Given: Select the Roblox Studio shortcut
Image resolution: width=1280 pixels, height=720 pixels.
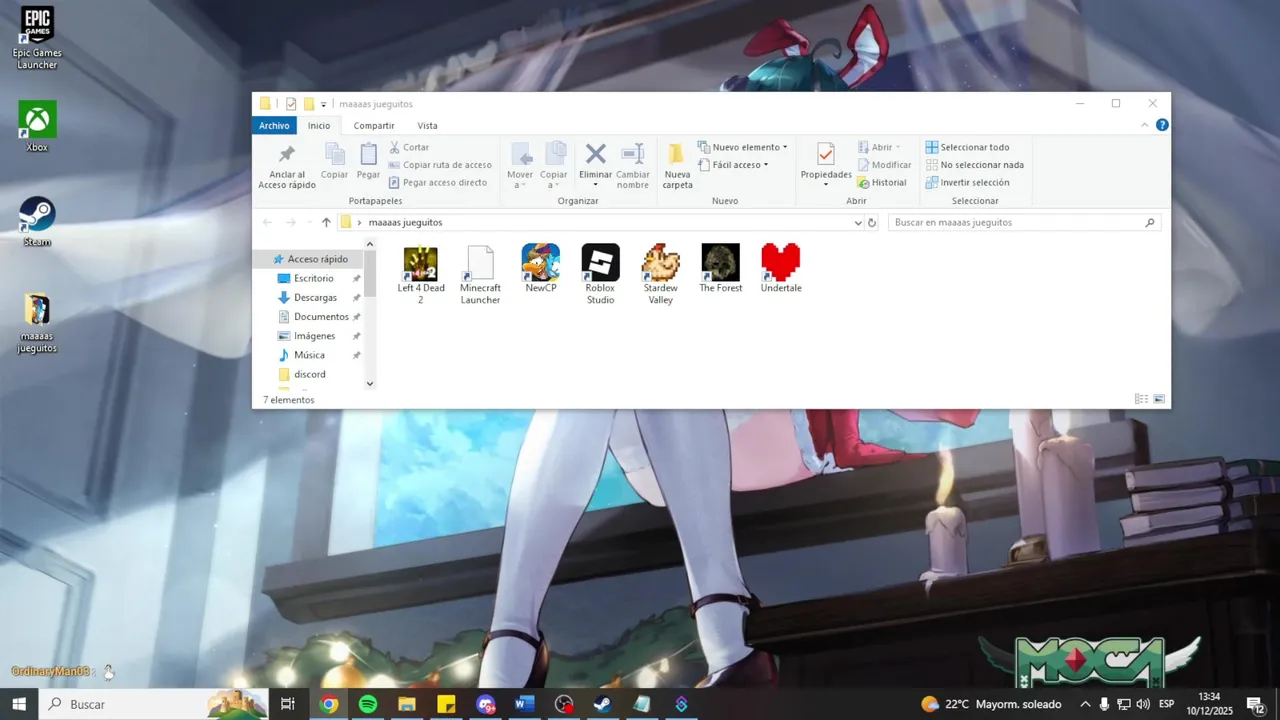Looking at the screenshot, I should pyautogui.click(x=600, y=273).
